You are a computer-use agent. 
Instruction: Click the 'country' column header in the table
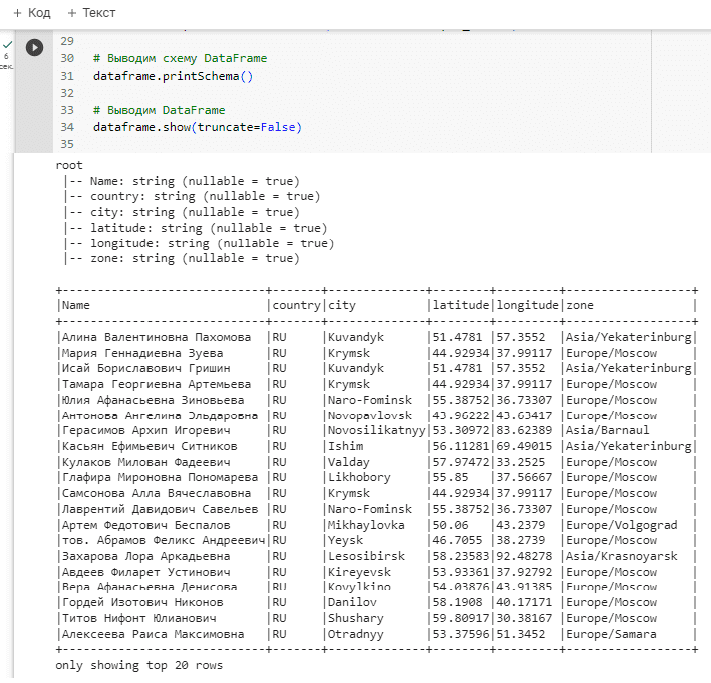coord(297,305)
